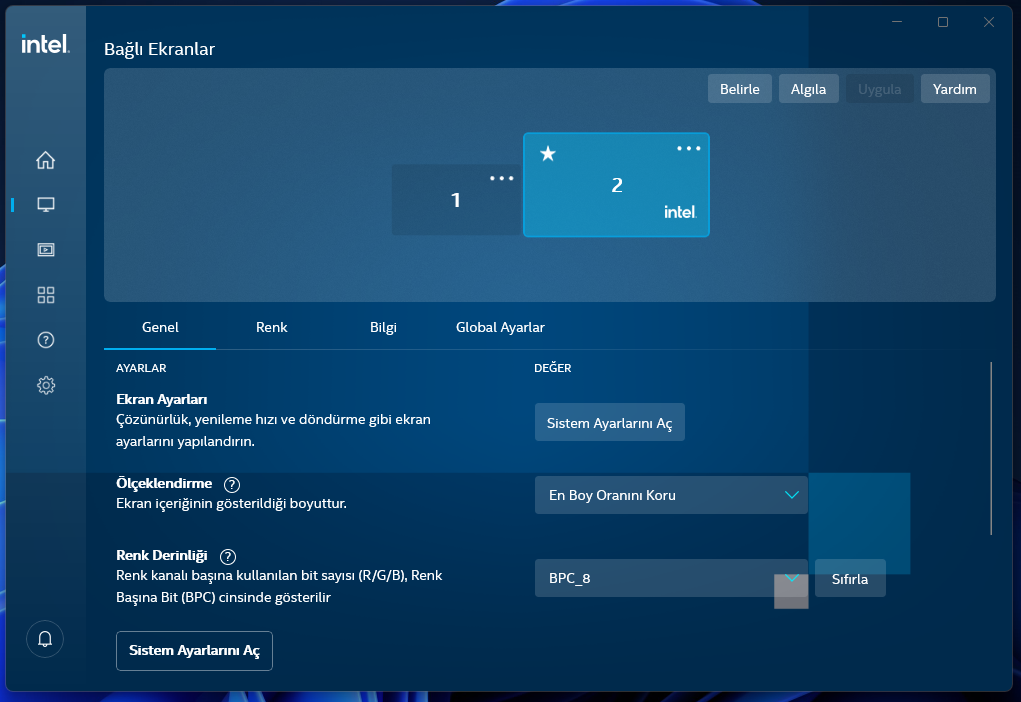
Task: Click filled Sistem Ayarlarını Aç button in Ekran Ayarları
Action: (x=609, y=423)
